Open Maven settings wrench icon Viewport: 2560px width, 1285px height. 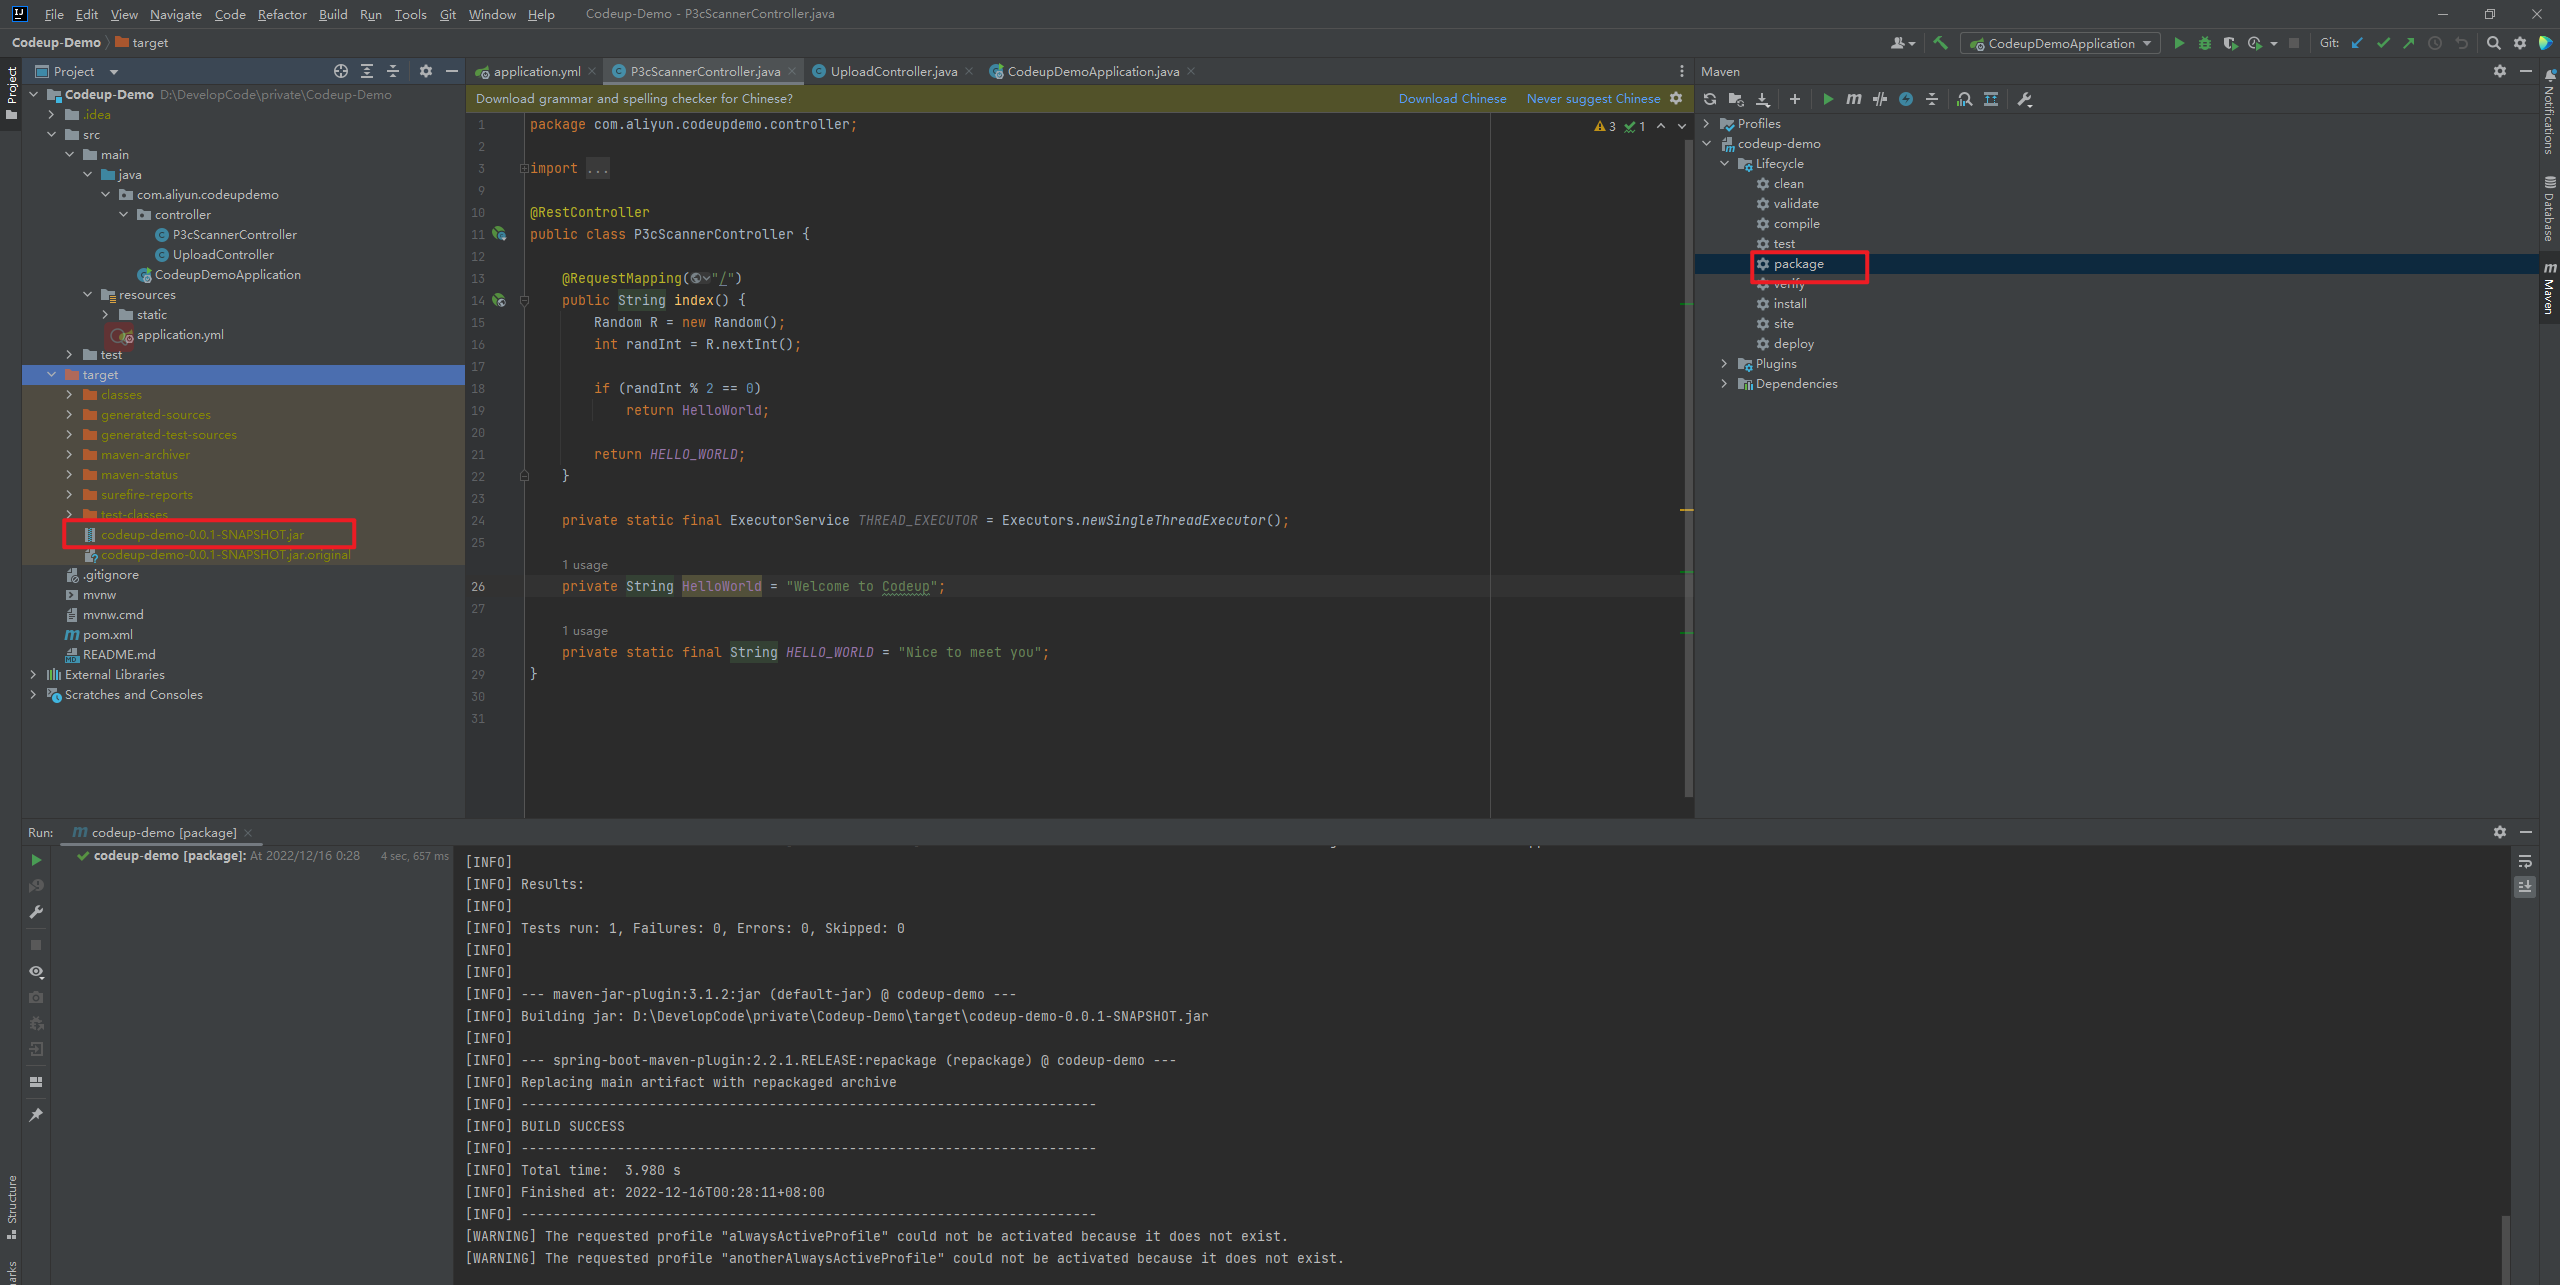[x=2025, y=99]
